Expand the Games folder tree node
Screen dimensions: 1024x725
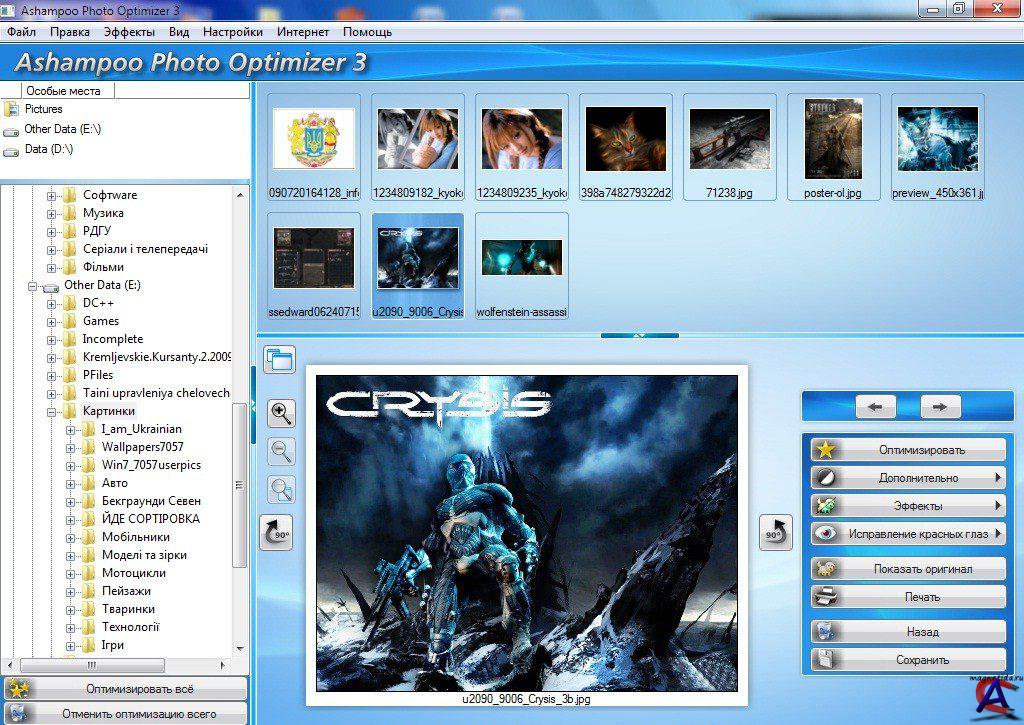point(52,321)
